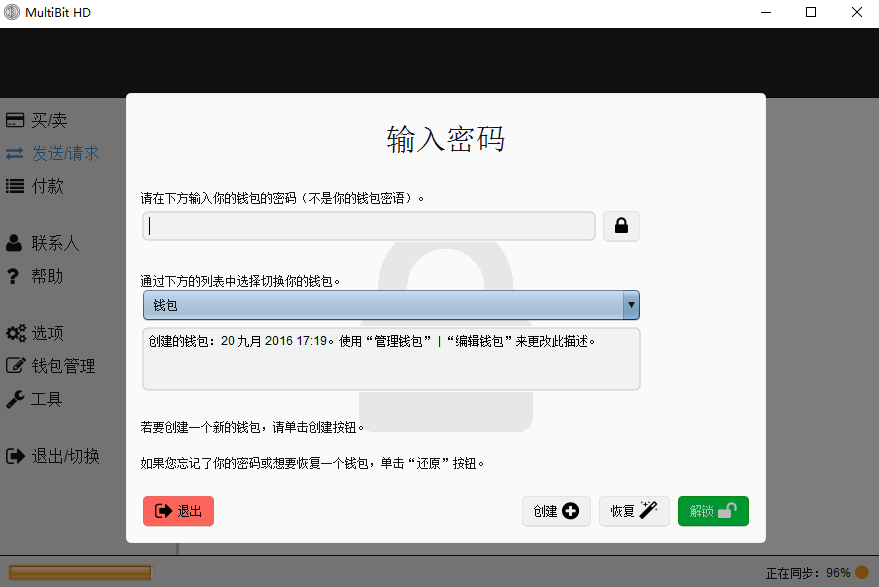
Task: Open 帮助 in the sidebar
Action: coord(35,276)
